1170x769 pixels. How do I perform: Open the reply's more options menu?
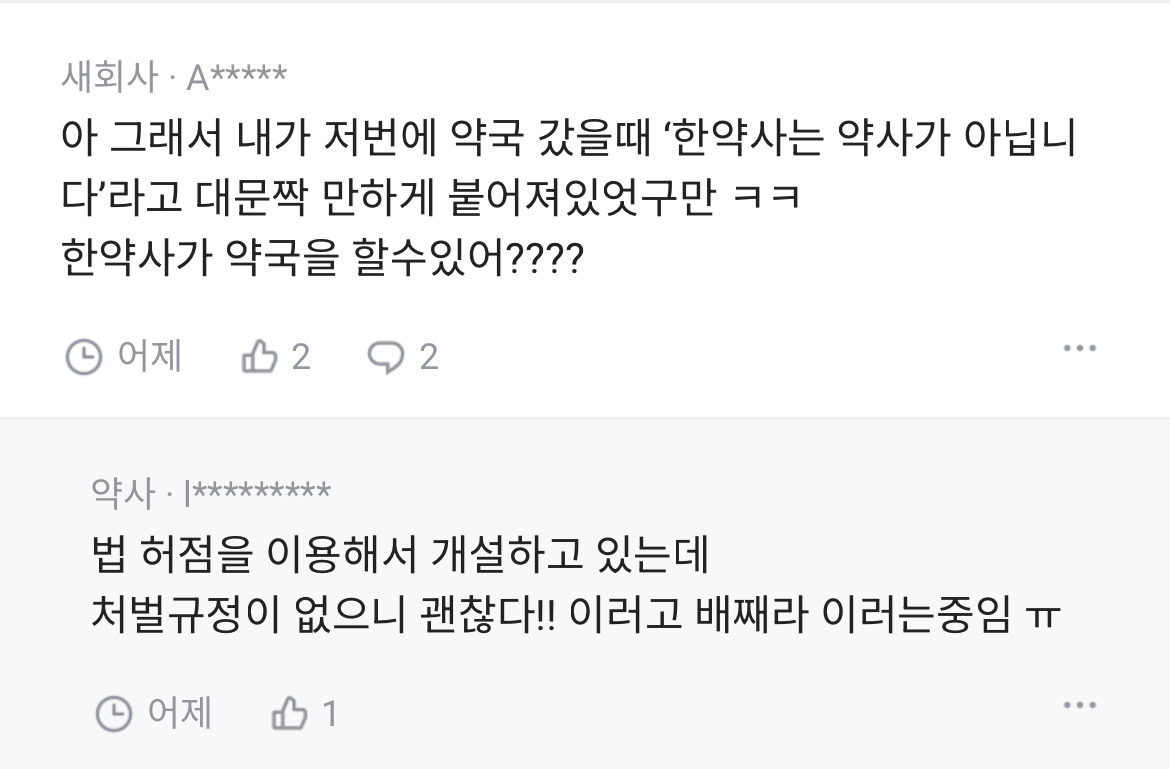(x=1079, y=704)
